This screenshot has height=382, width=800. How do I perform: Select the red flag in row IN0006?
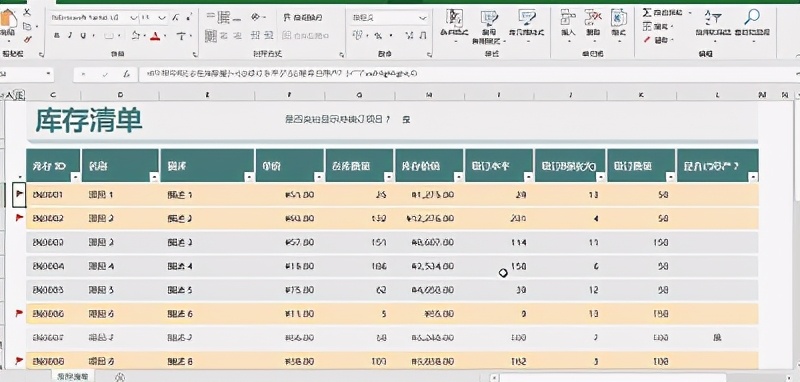pyautogui.click(x=19, y=313)
